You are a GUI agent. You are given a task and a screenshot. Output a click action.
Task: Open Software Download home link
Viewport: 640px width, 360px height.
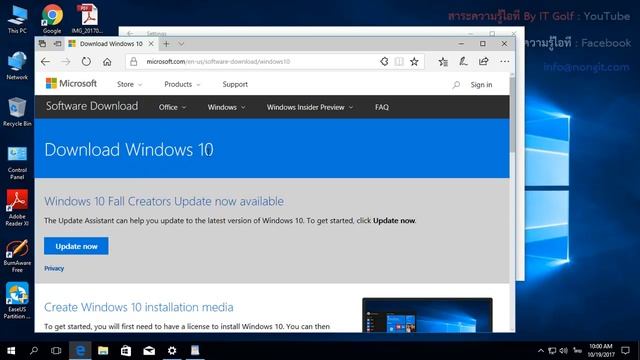coord(92,106)
